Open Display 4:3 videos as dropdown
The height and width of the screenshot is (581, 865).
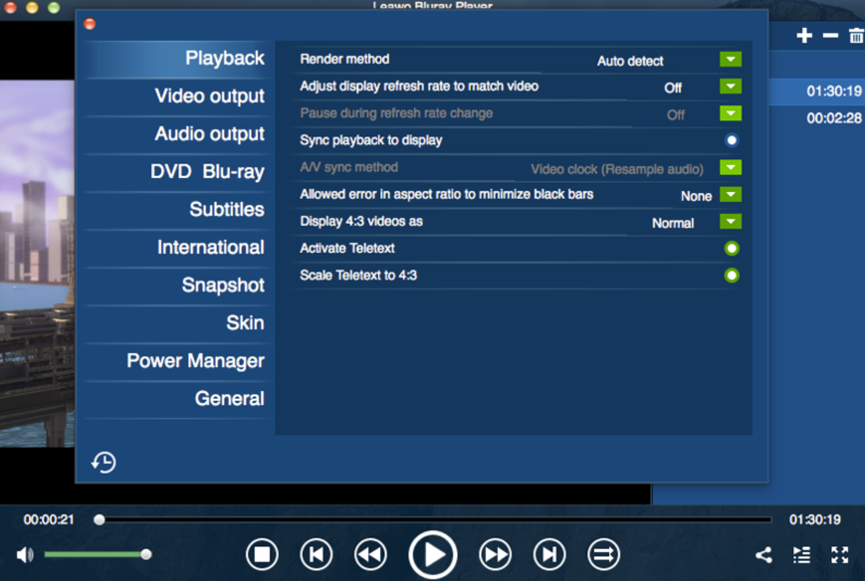pyautogui.click(x=730, y=222)
